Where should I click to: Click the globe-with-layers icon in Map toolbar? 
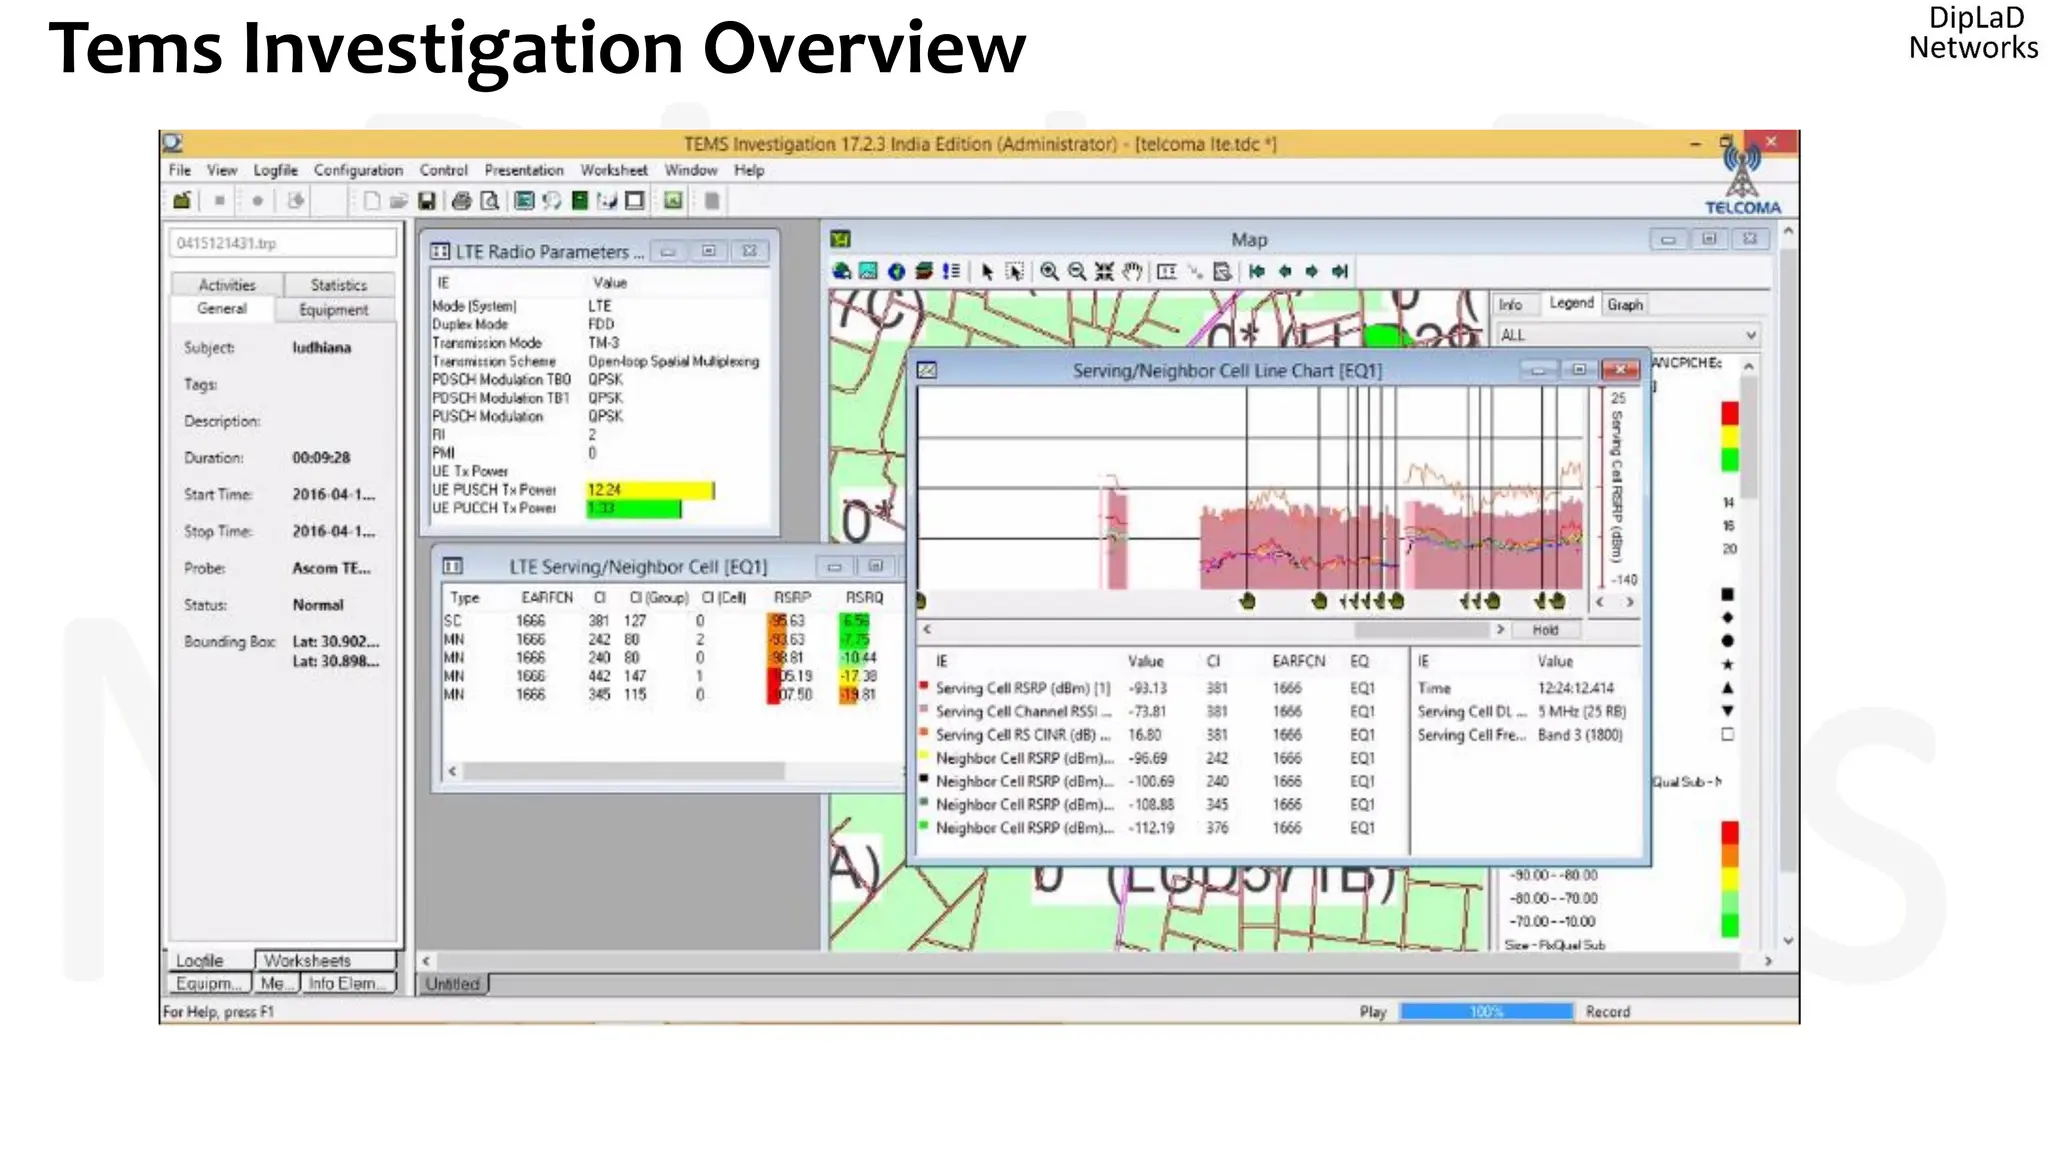pos(841,271)
